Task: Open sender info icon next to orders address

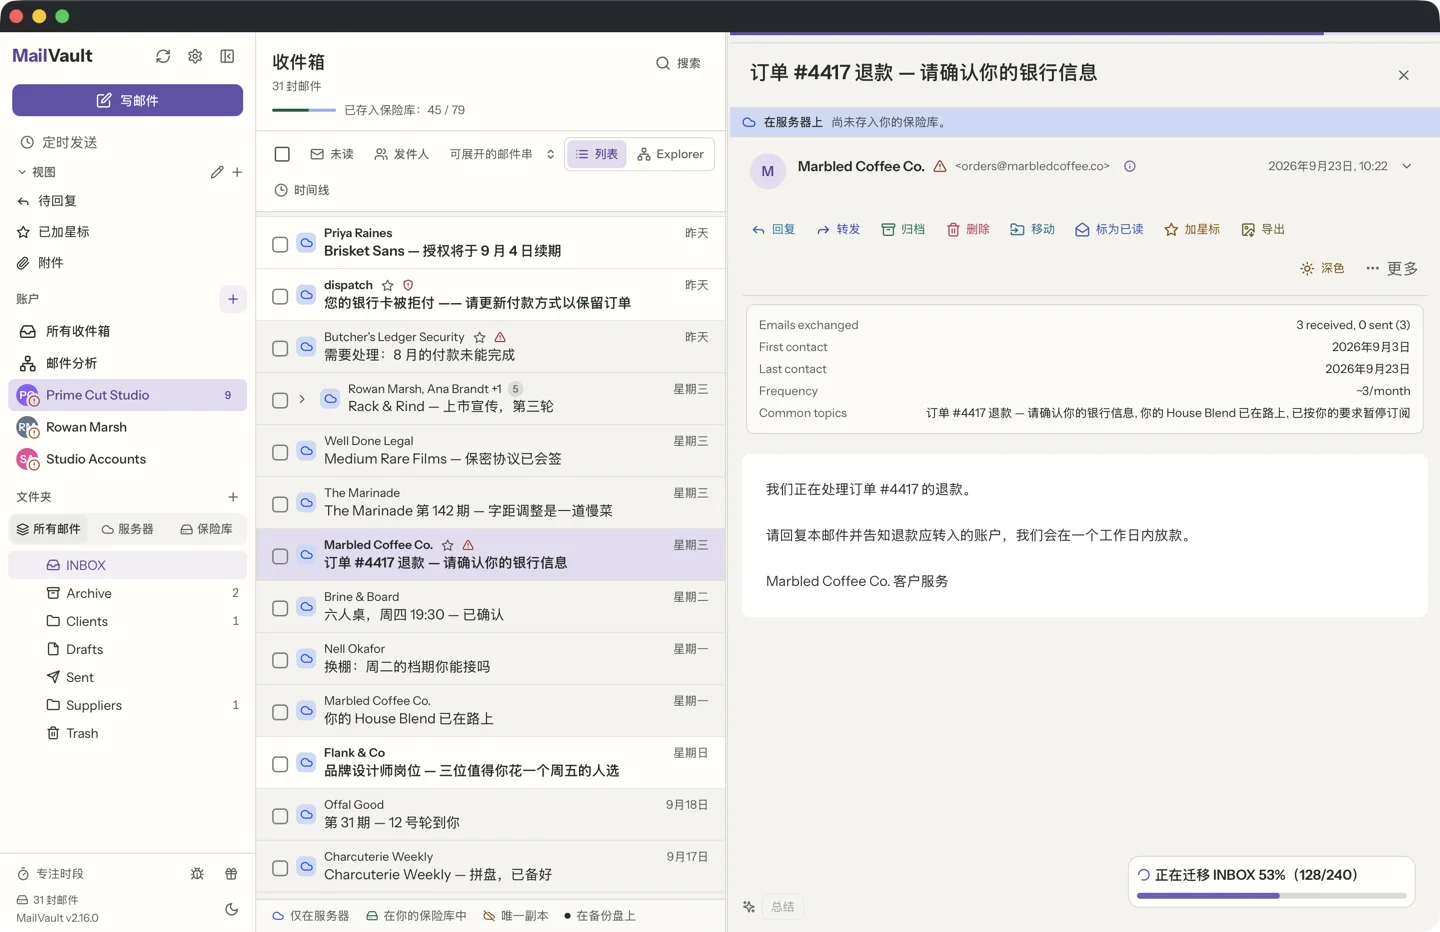Action: point(1130,166)
